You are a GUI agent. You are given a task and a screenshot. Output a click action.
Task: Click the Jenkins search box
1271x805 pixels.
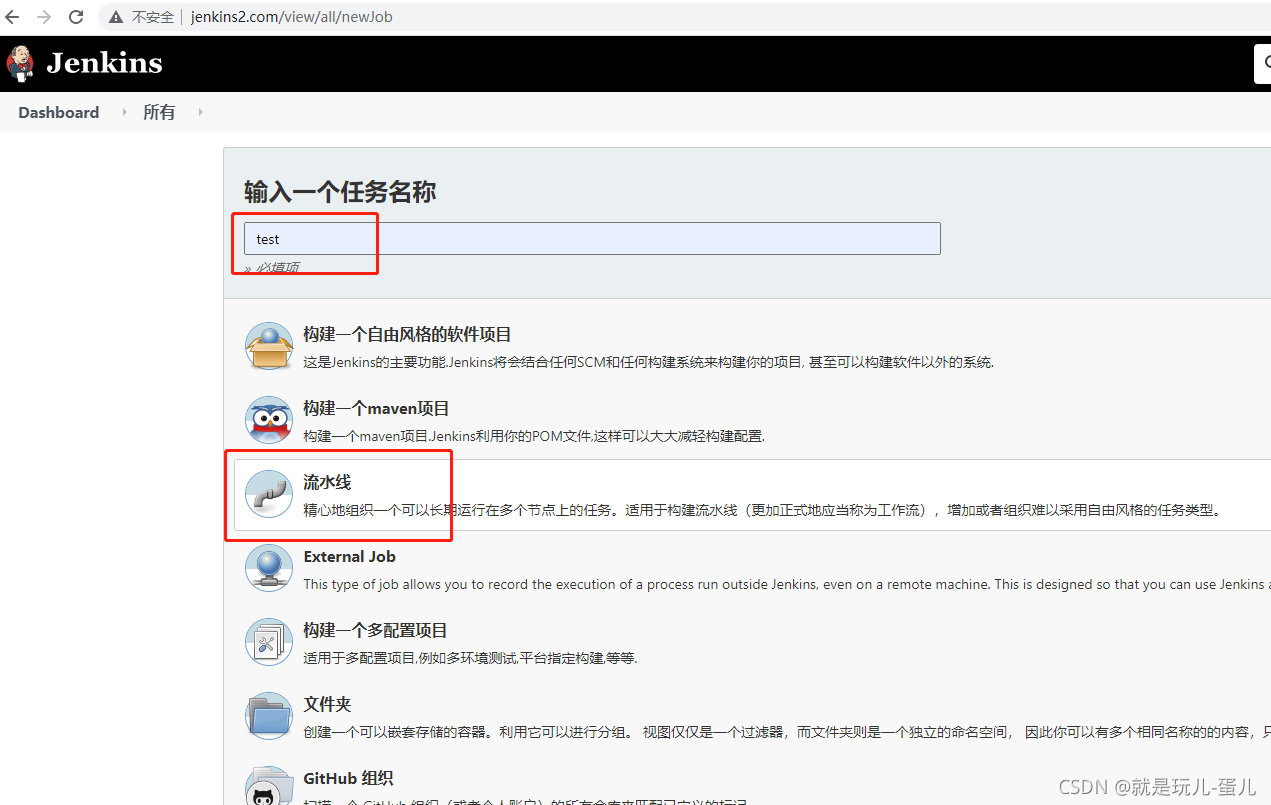(x=1263, y=63)
